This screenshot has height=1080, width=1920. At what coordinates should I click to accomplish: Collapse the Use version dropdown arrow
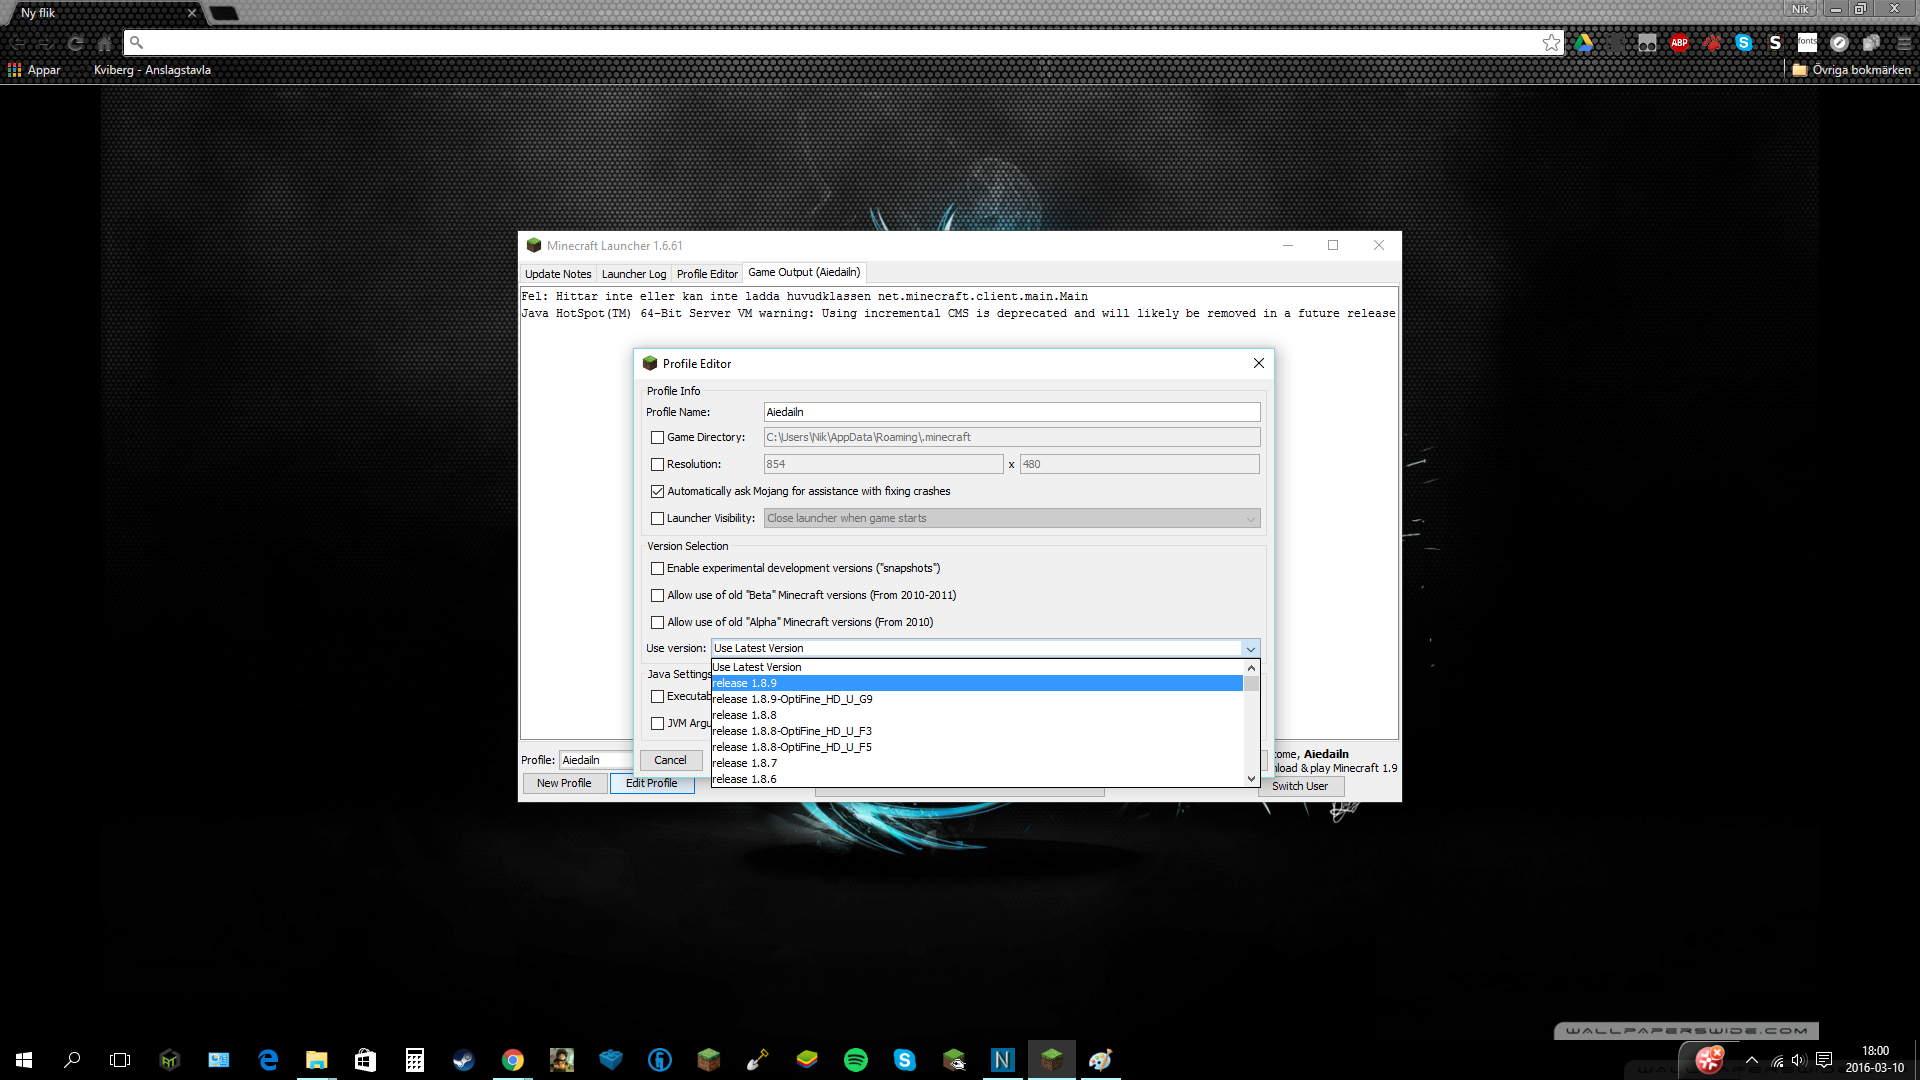(x=1250, y=649)
